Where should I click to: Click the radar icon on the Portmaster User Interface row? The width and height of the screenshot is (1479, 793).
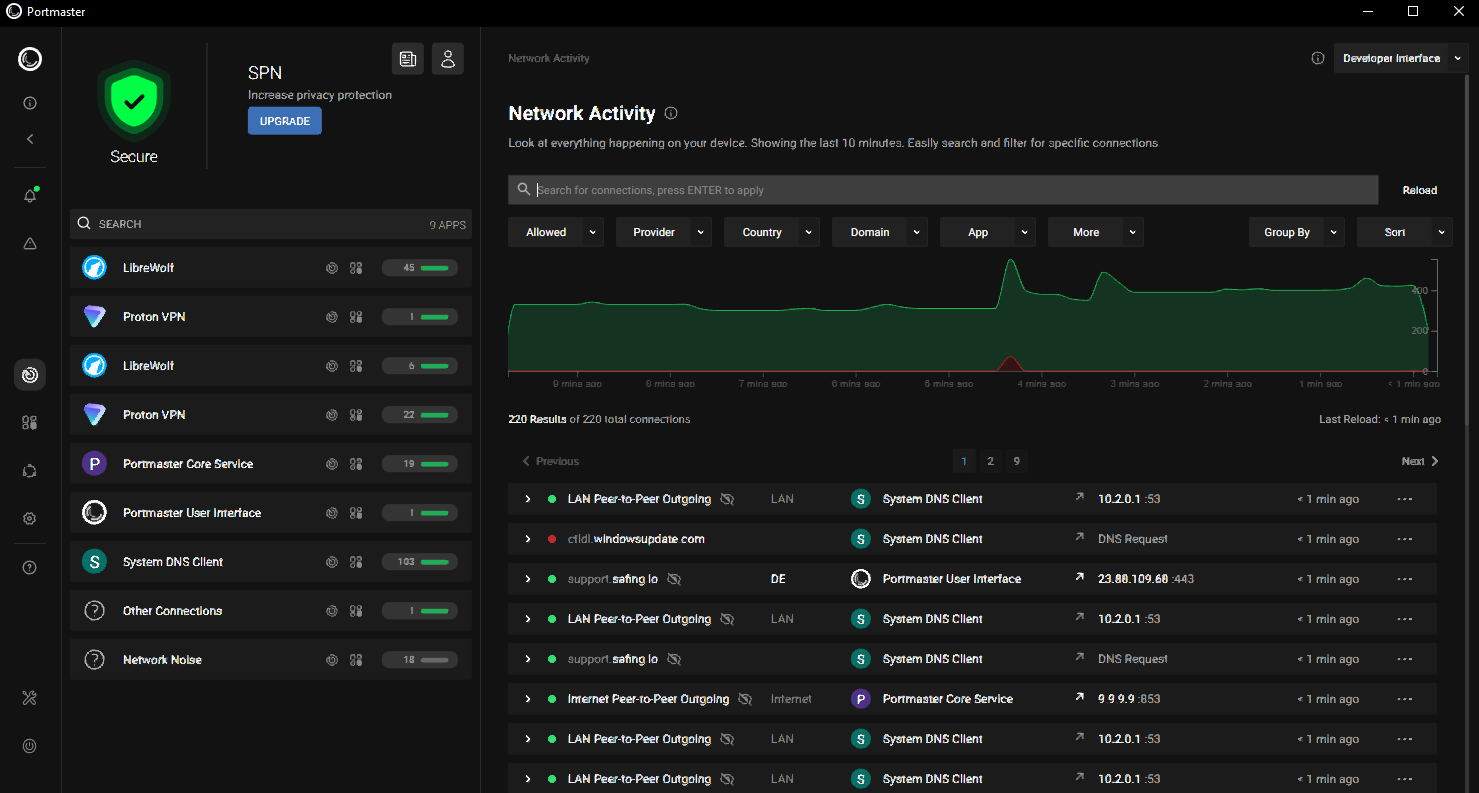point(332,513)
